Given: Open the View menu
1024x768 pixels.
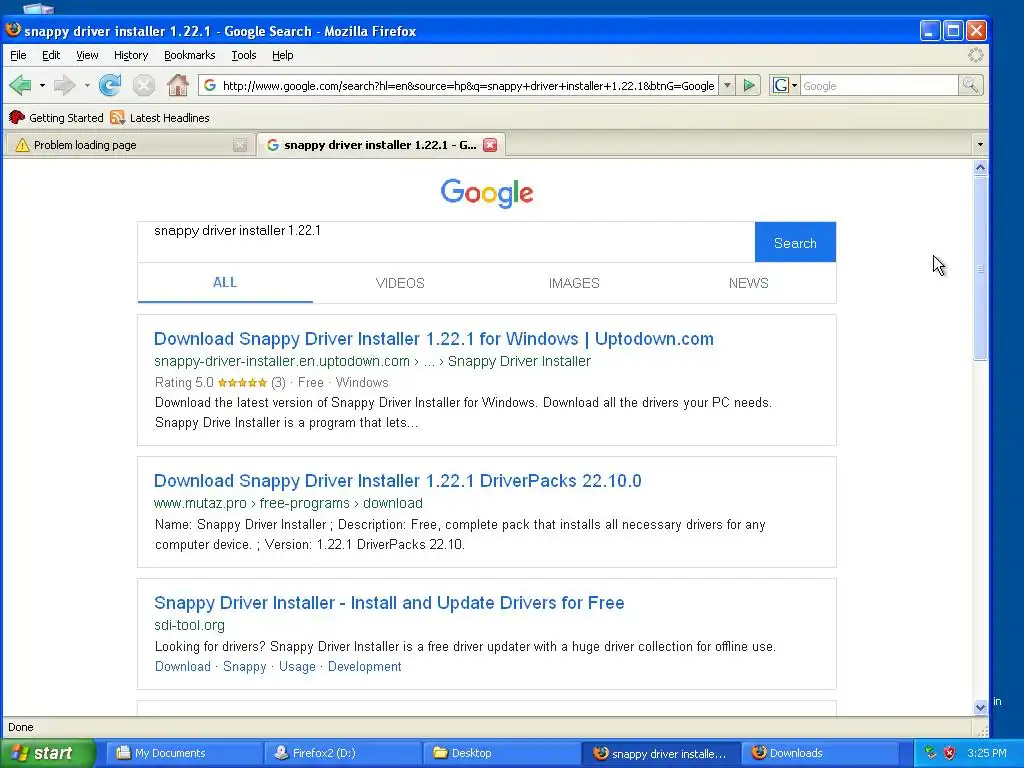Looking at the screenshot, I should (x=87, y=56).
